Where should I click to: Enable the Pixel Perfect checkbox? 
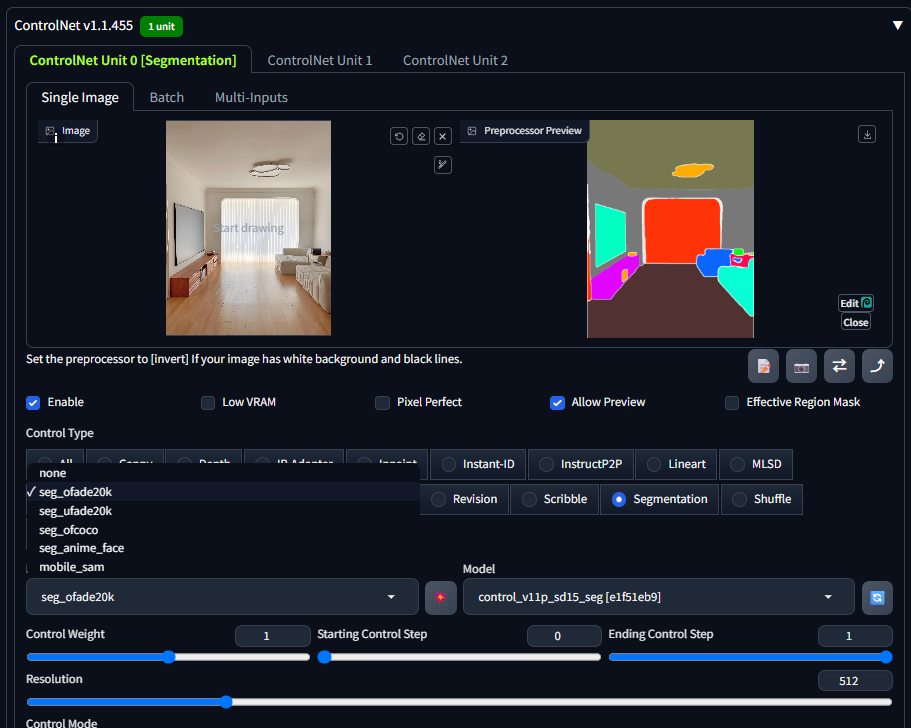[382, 403]
